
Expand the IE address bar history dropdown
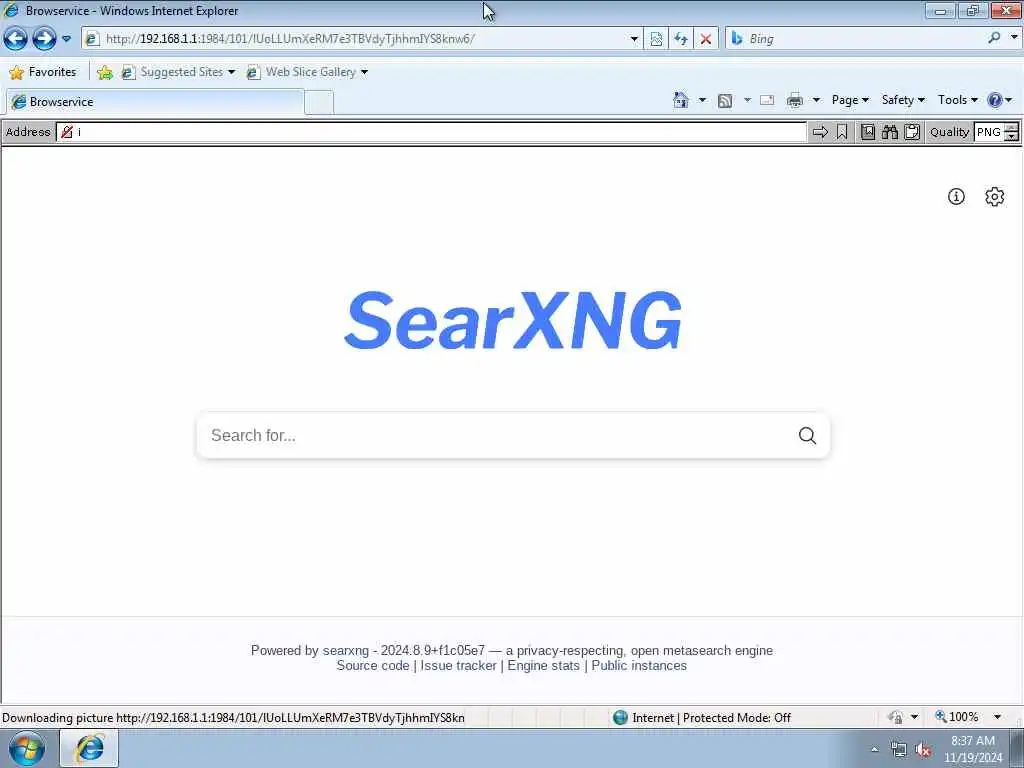tap(633, 39)
